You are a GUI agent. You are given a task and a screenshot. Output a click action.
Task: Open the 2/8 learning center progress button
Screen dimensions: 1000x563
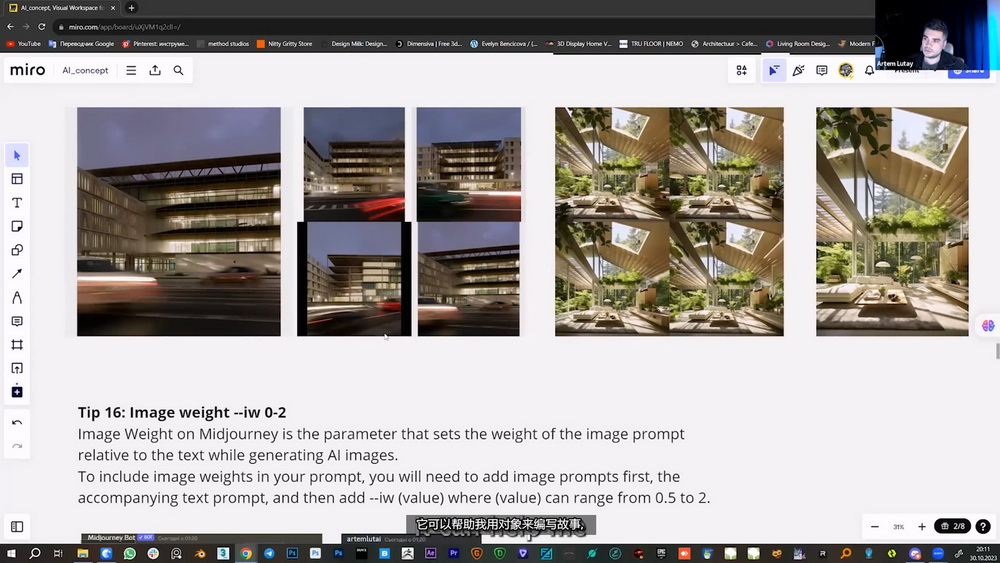coord(953,526)
